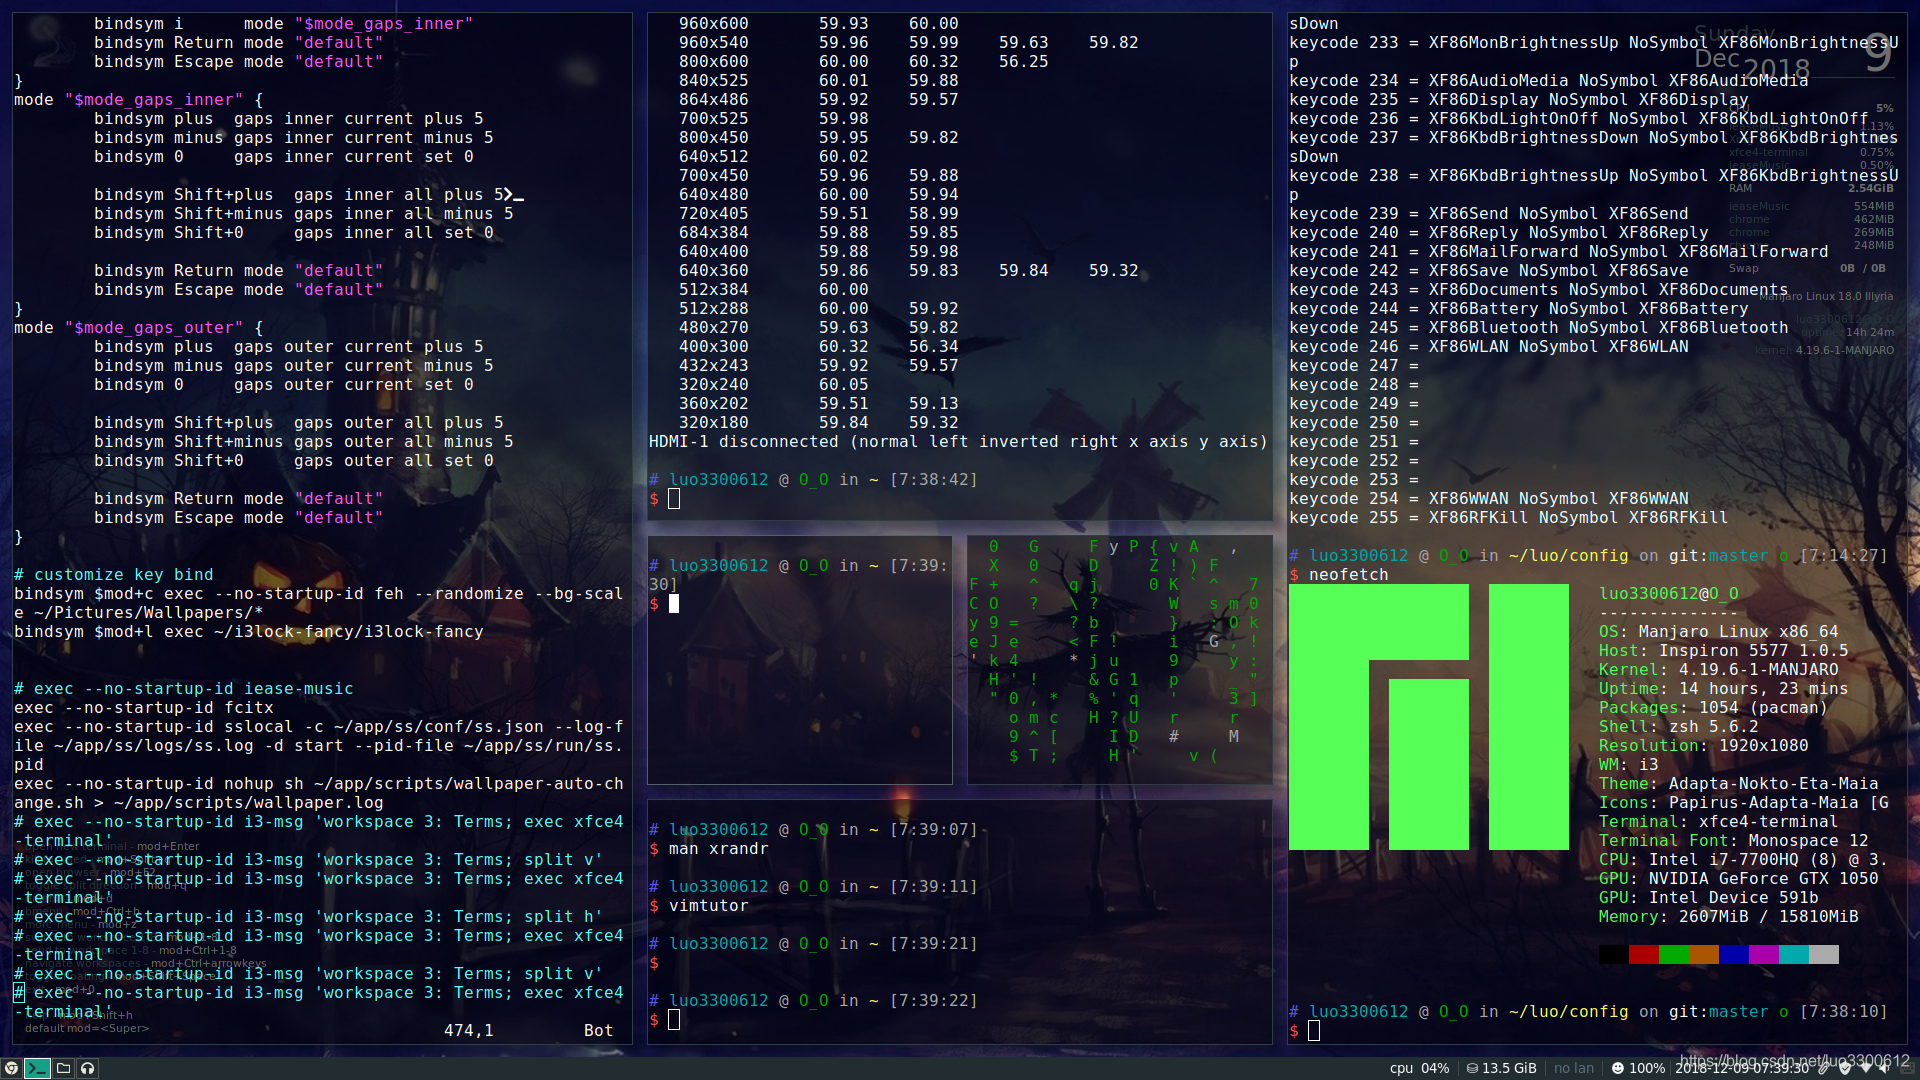Open the shield tray icon

(1845, 1068)
